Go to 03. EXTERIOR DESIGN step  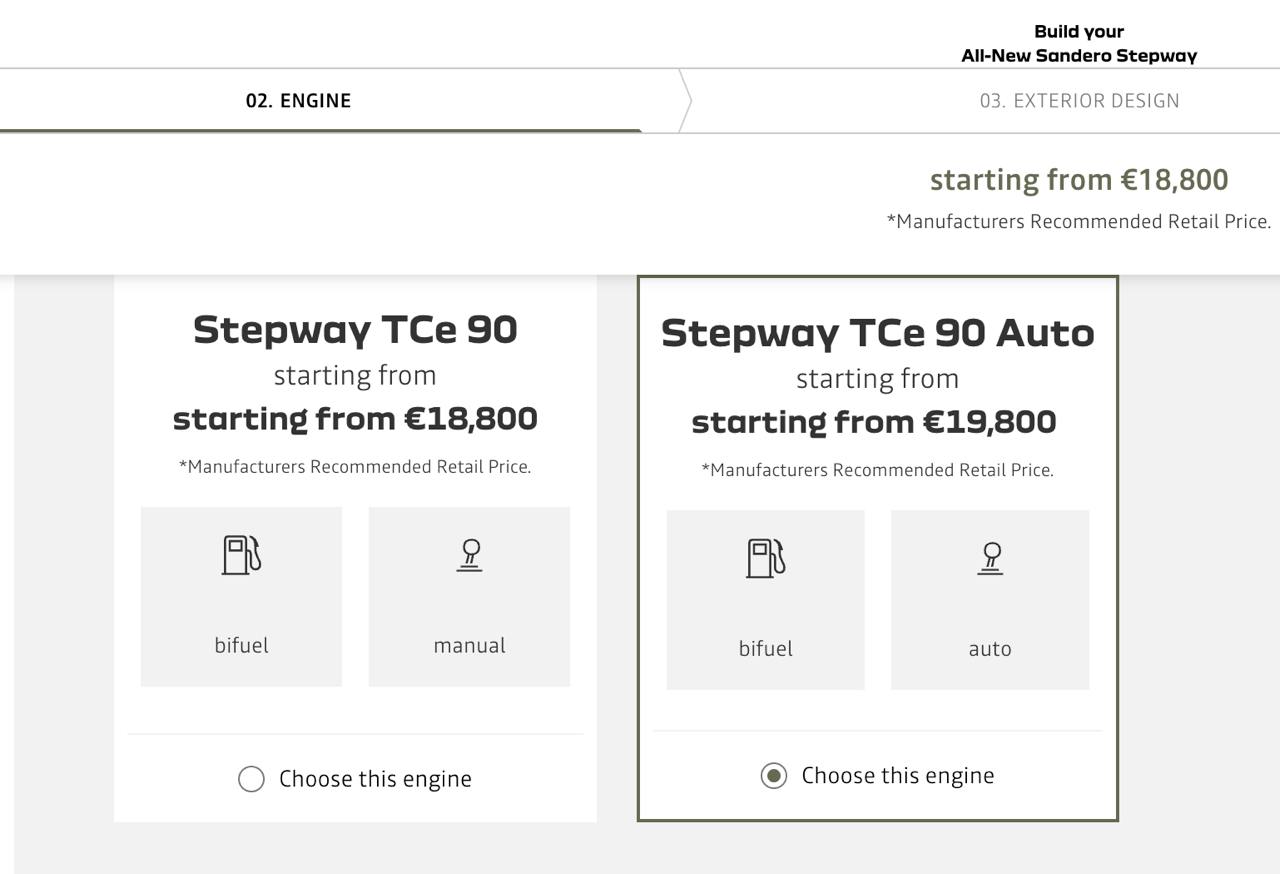(1079, 101)
